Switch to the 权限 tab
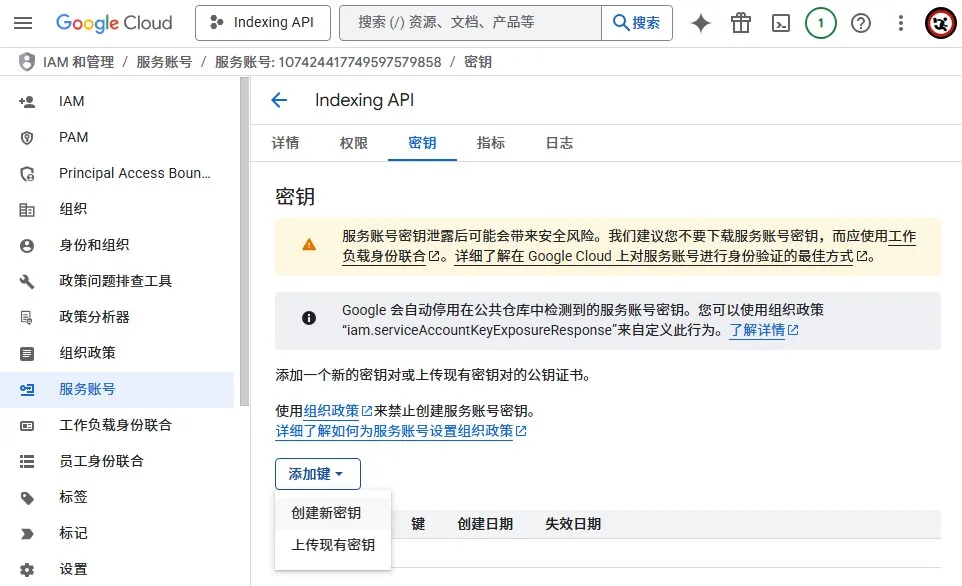The width and height of the screenshot is (962, 586). pos(353,143)
